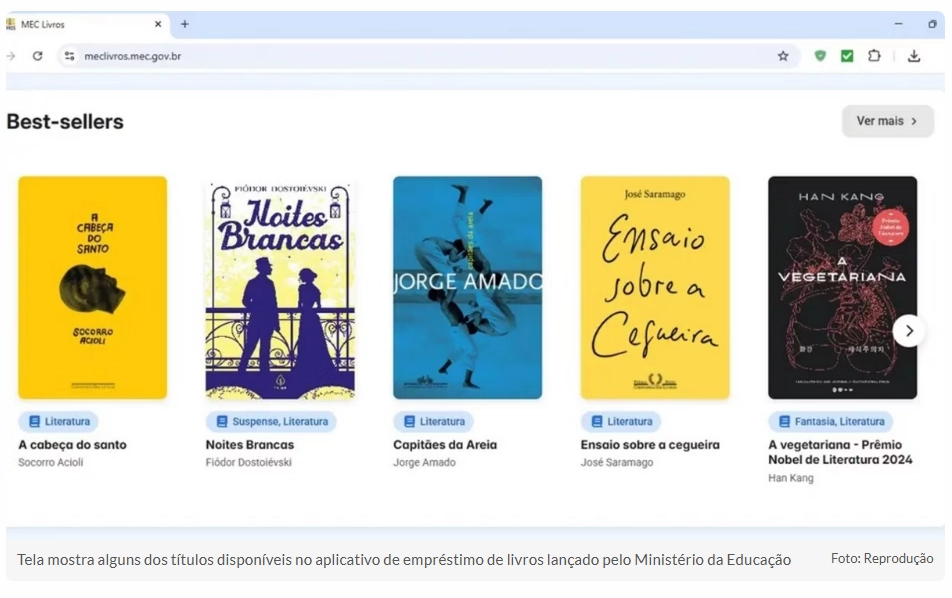Click the green checkmark extension icon
Image resolution: width=952 pixels, height=598 pixels.
847,56
